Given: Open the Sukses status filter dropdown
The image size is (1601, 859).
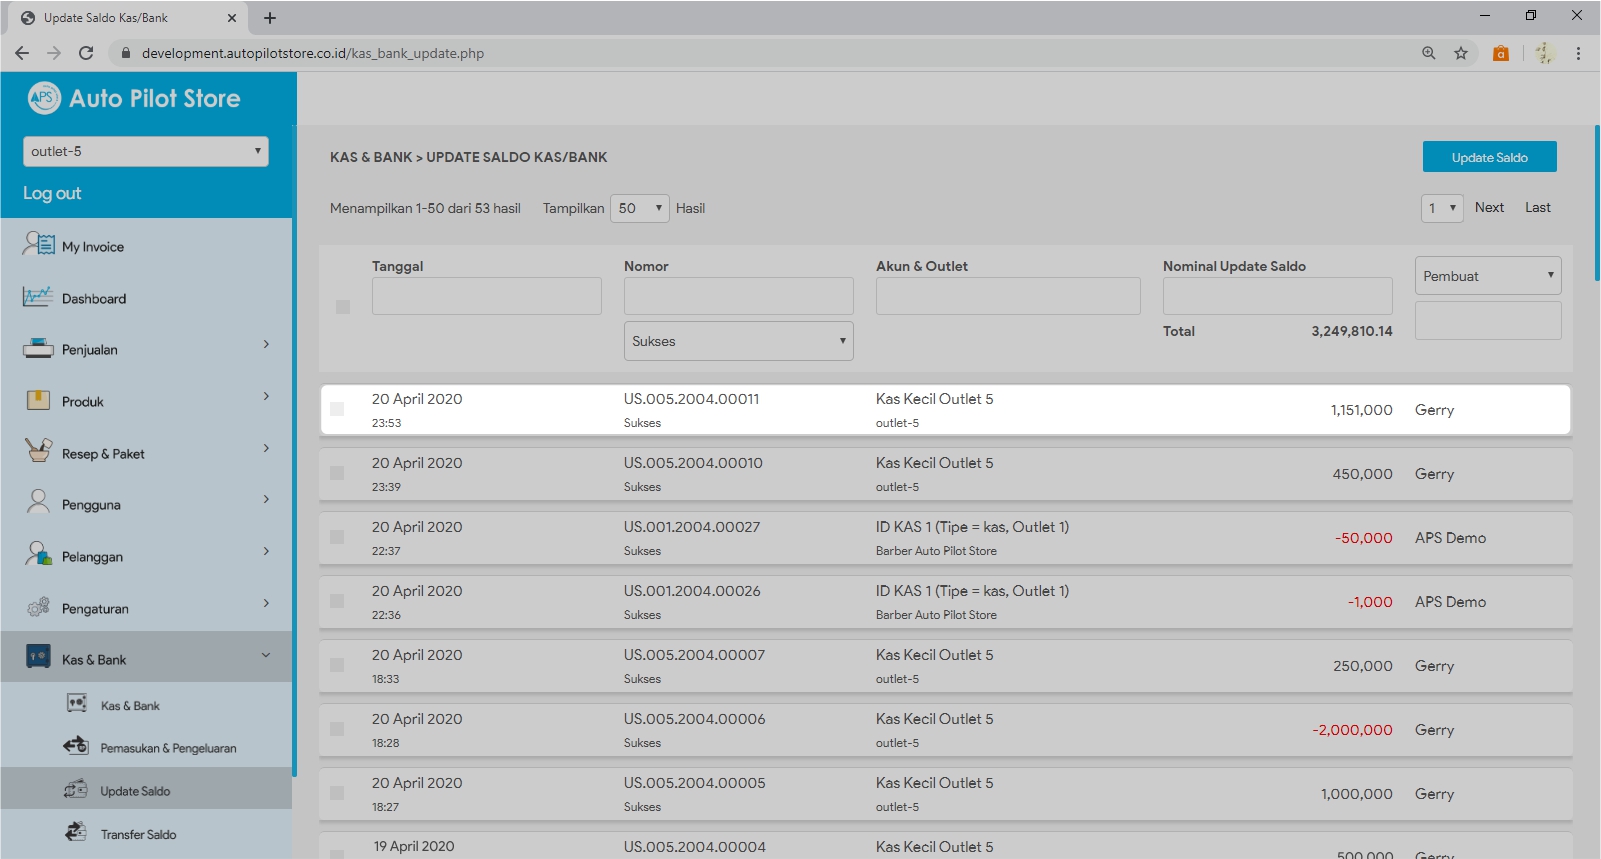Looking at the screenshot, I should point(738,341).
